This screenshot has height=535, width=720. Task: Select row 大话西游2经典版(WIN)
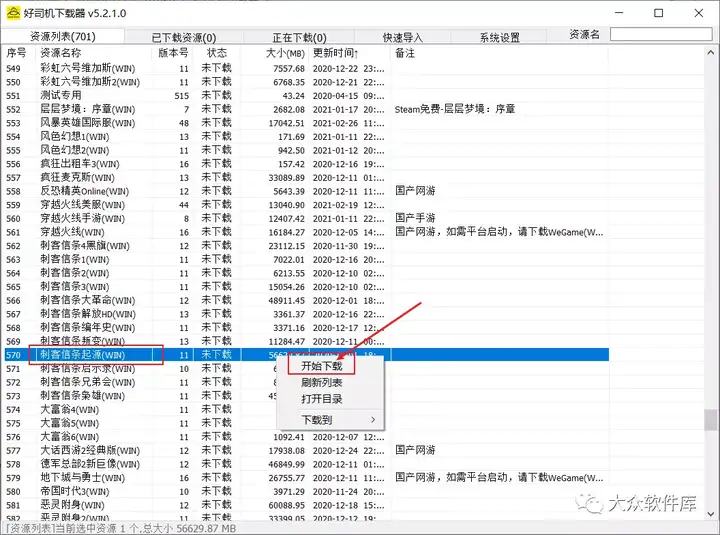307,451
